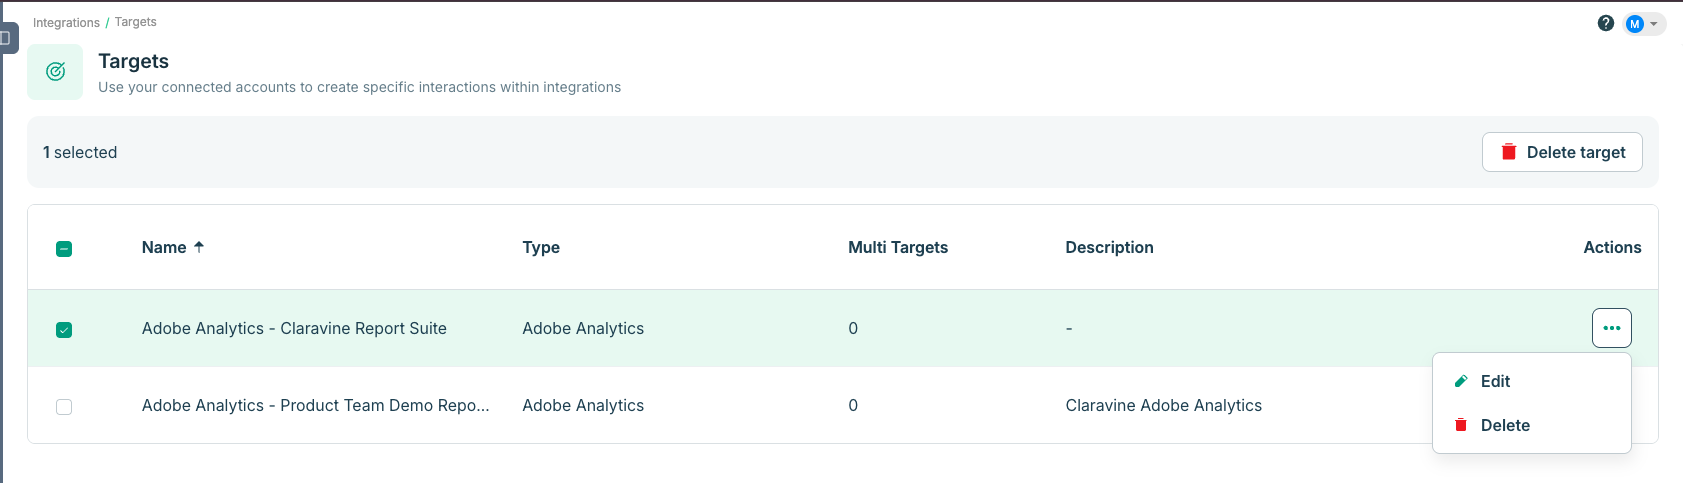Image resolution: width=1683 pixels, height=483 pixels.
Task: Expand the account dropdown arrow
Action: coord(1654,24)
